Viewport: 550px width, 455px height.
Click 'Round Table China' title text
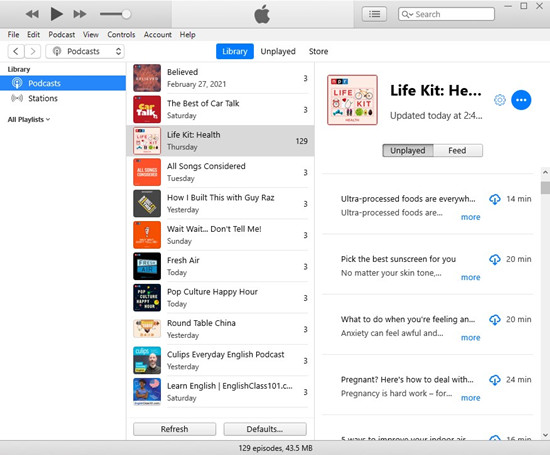[201, 323]
